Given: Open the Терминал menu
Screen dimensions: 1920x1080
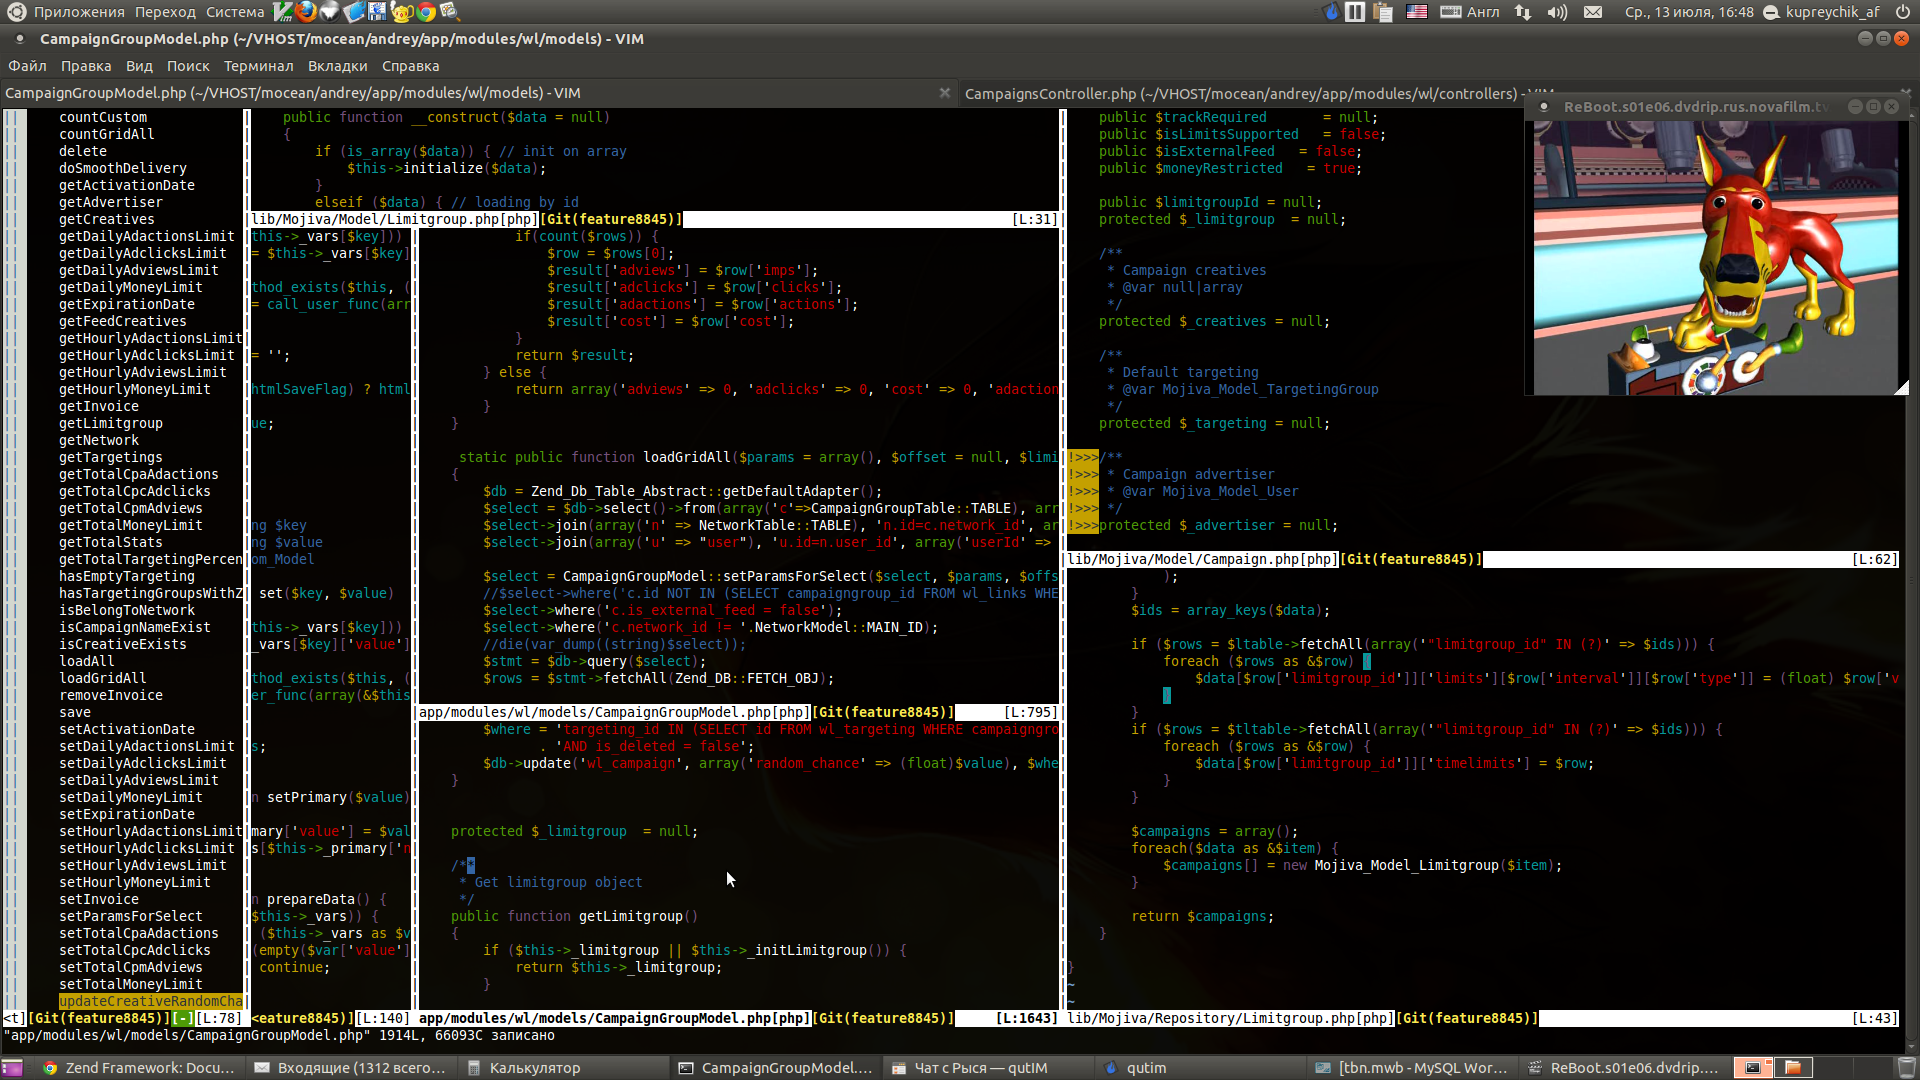Looking at the screenshot, I should (259, 66).
